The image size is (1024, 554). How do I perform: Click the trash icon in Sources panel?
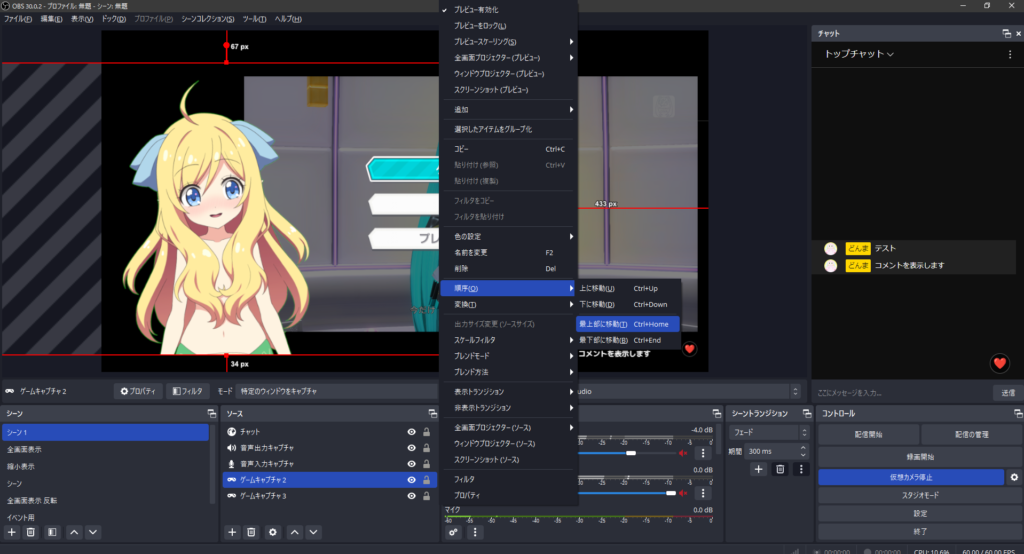tap(252, 532)
